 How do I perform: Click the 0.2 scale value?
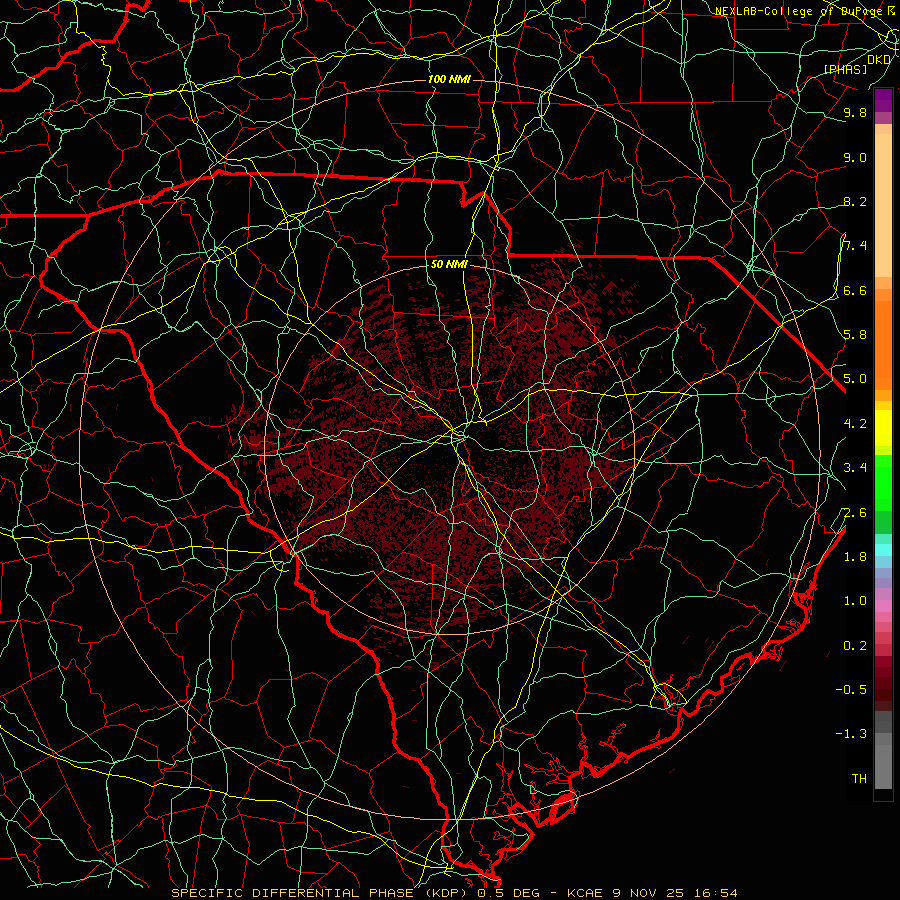[x=855, y=646]
